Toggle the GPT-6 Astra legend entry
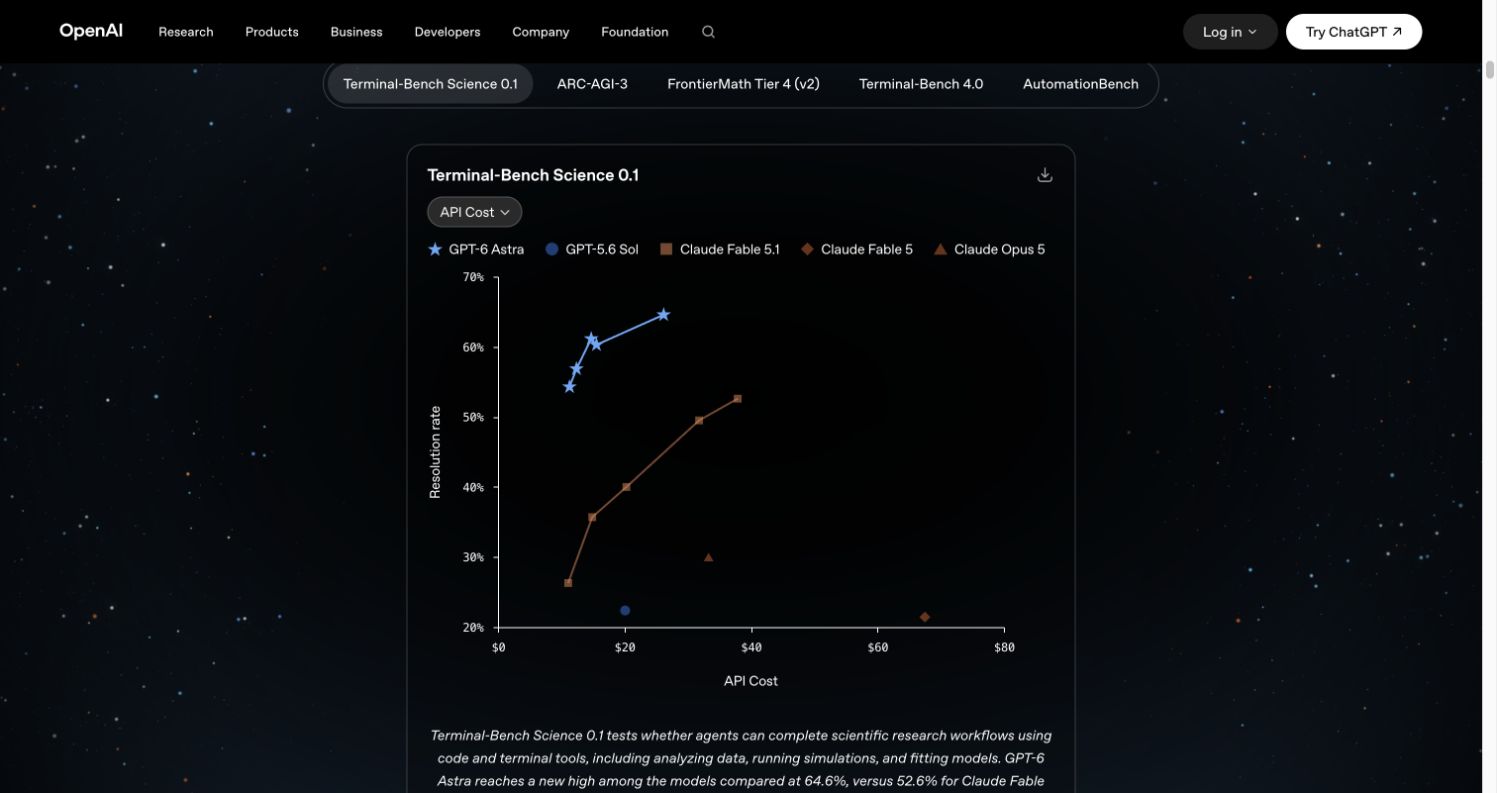Image resolution: width=1497 pixels, height=793 pixels. click(x=476, y=249)
